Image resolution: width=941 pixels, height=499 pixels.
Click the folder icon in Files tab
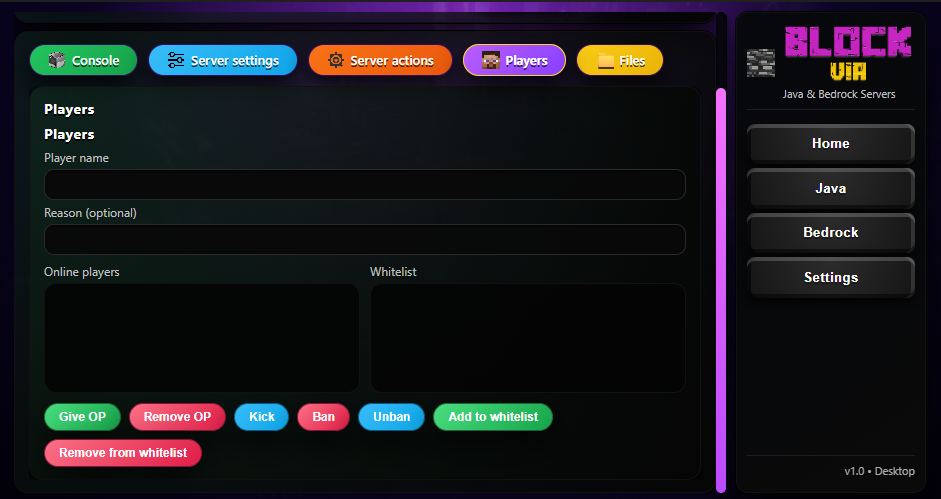(605, 61)
